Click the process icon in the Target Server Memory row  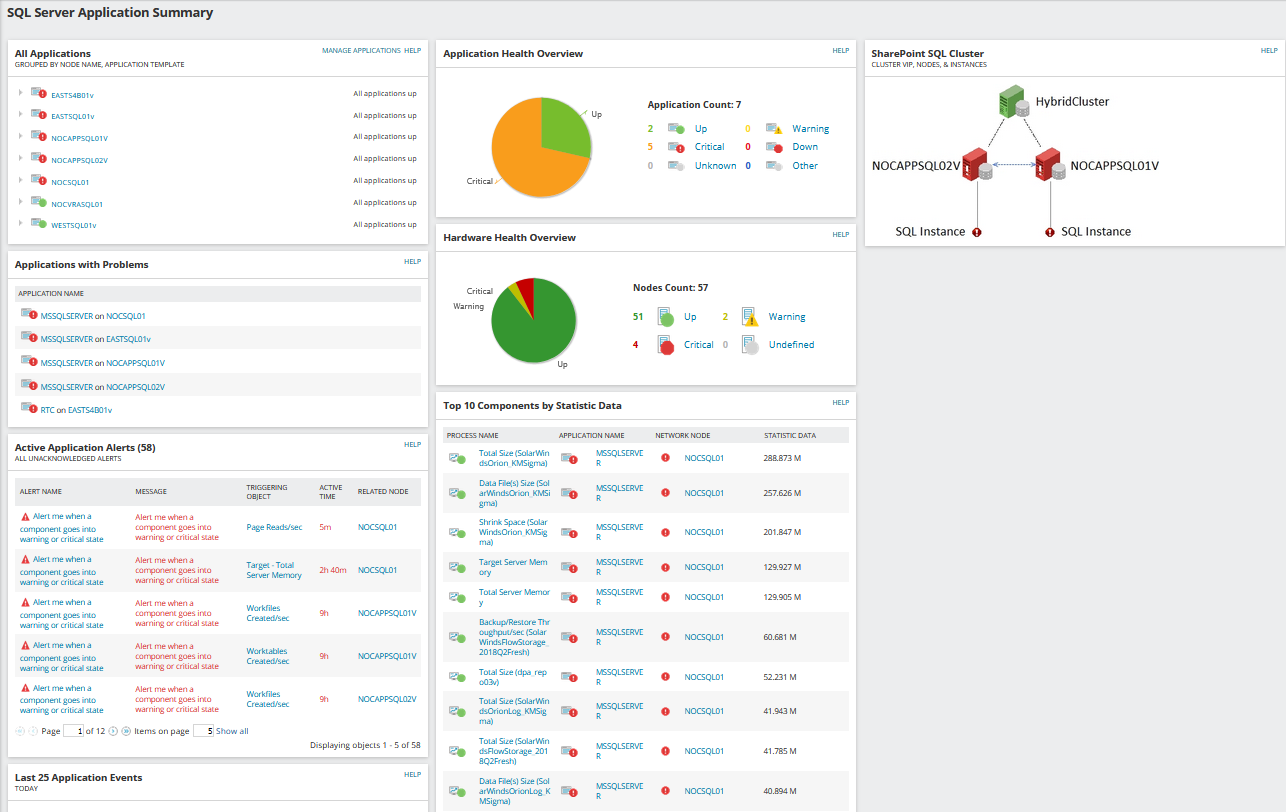click(458, 567)
